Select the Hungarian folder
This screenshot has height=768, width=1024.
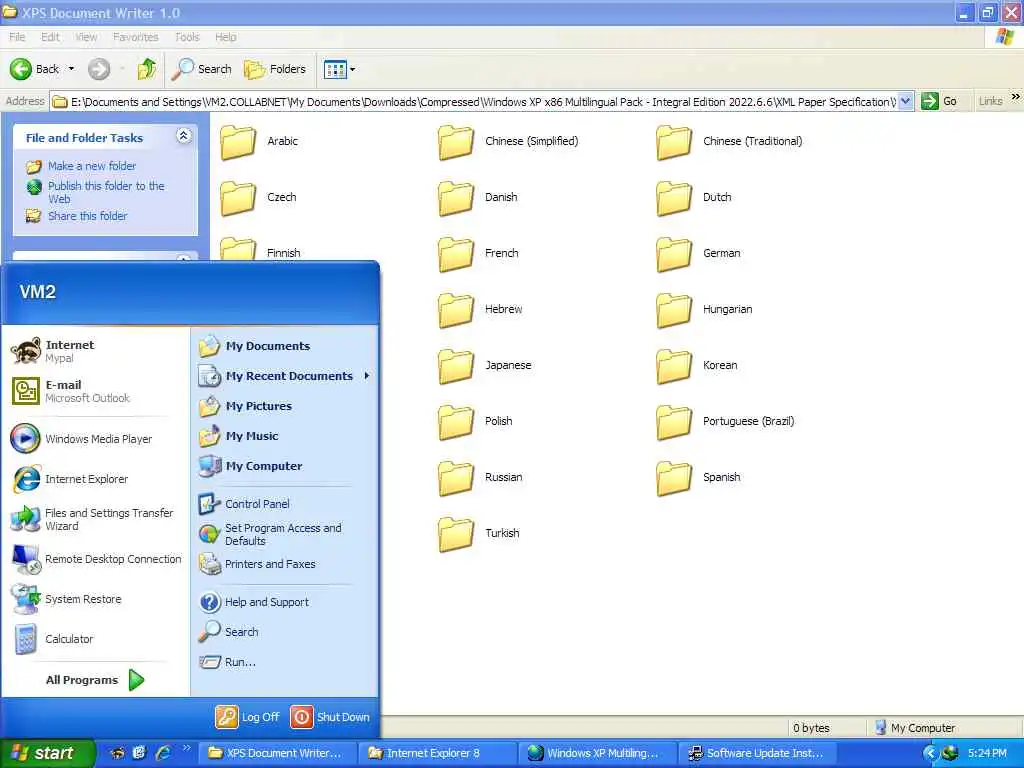pyautogui.click(x=704, y=310)
